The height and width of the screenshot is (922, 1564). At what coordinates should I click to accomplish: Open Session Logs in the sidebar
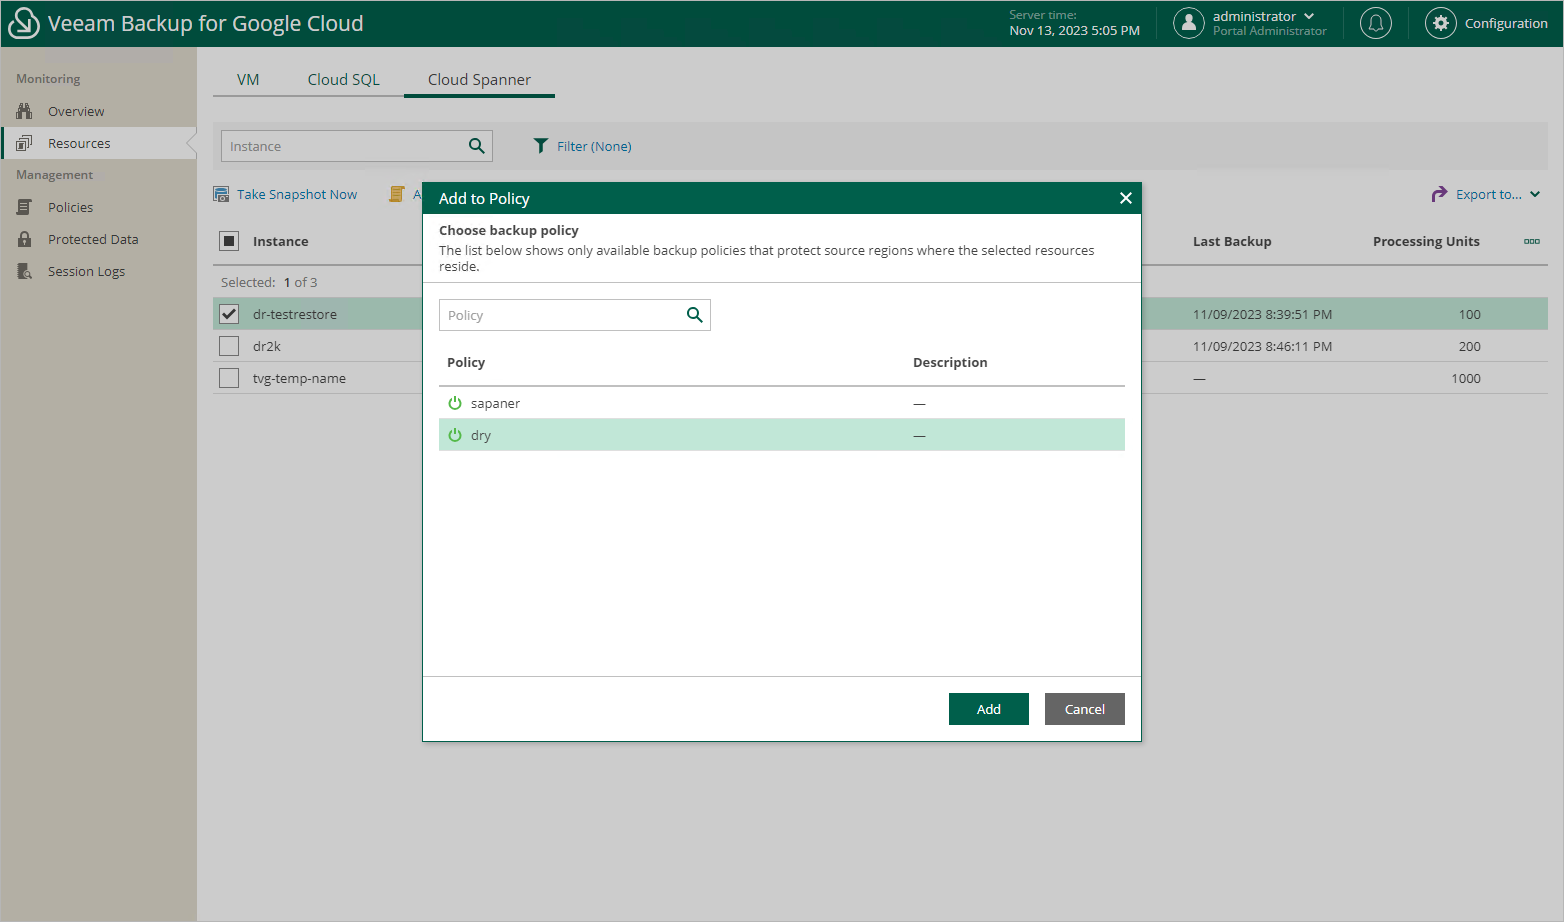99,271
